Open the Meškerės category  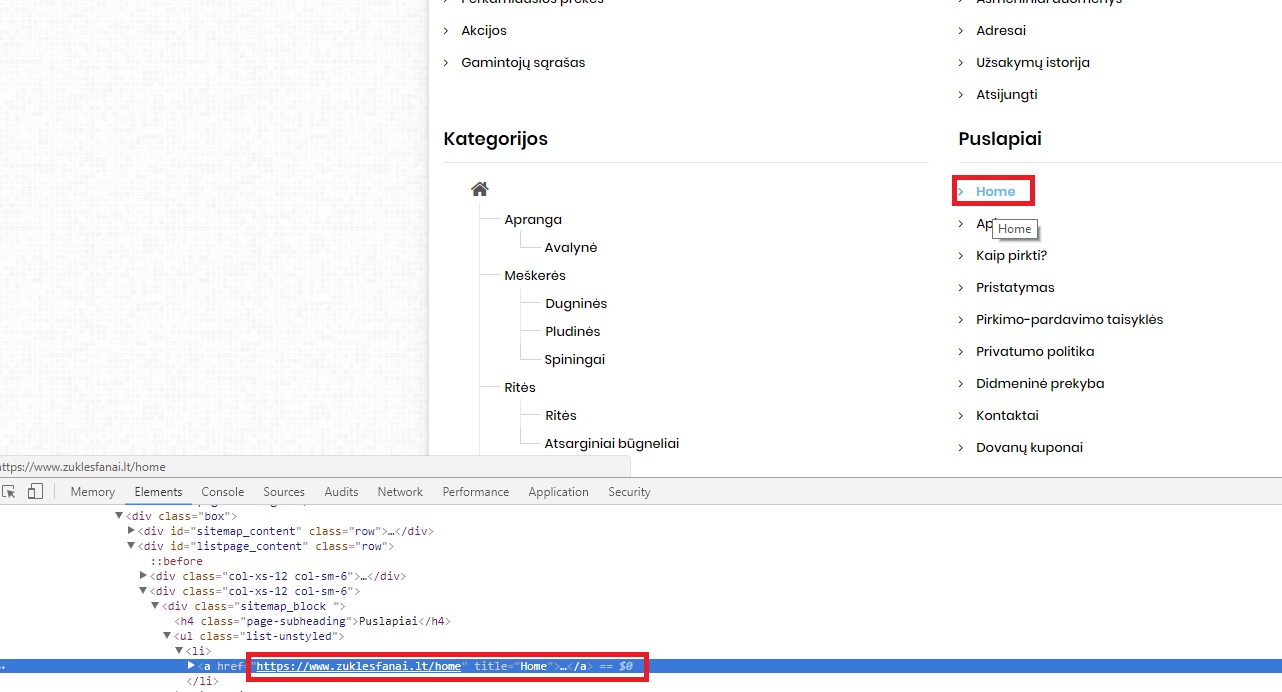535,275
